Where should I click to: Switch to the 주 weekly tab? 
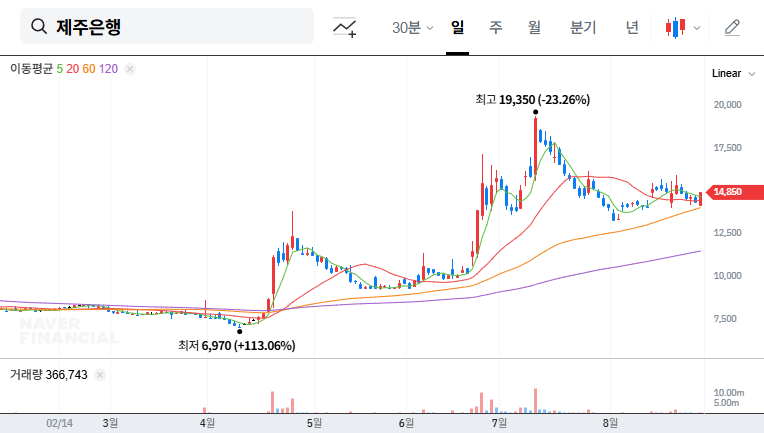coord(495,27)
